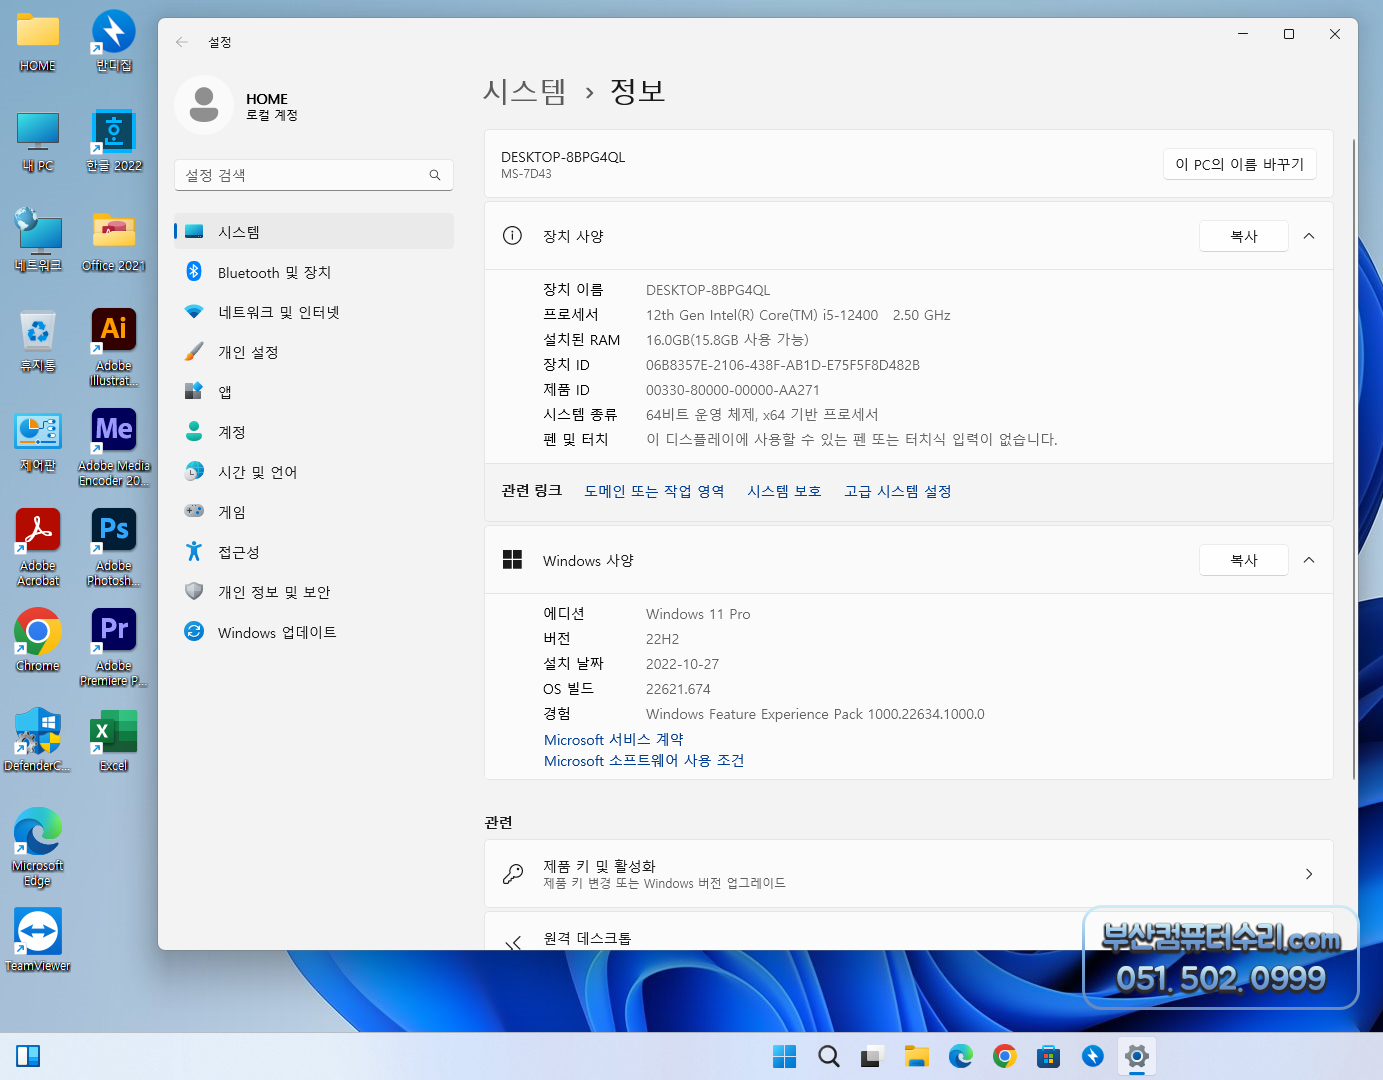
Task: Go back with the settings back arrow
Action: [x=182, y=42]
